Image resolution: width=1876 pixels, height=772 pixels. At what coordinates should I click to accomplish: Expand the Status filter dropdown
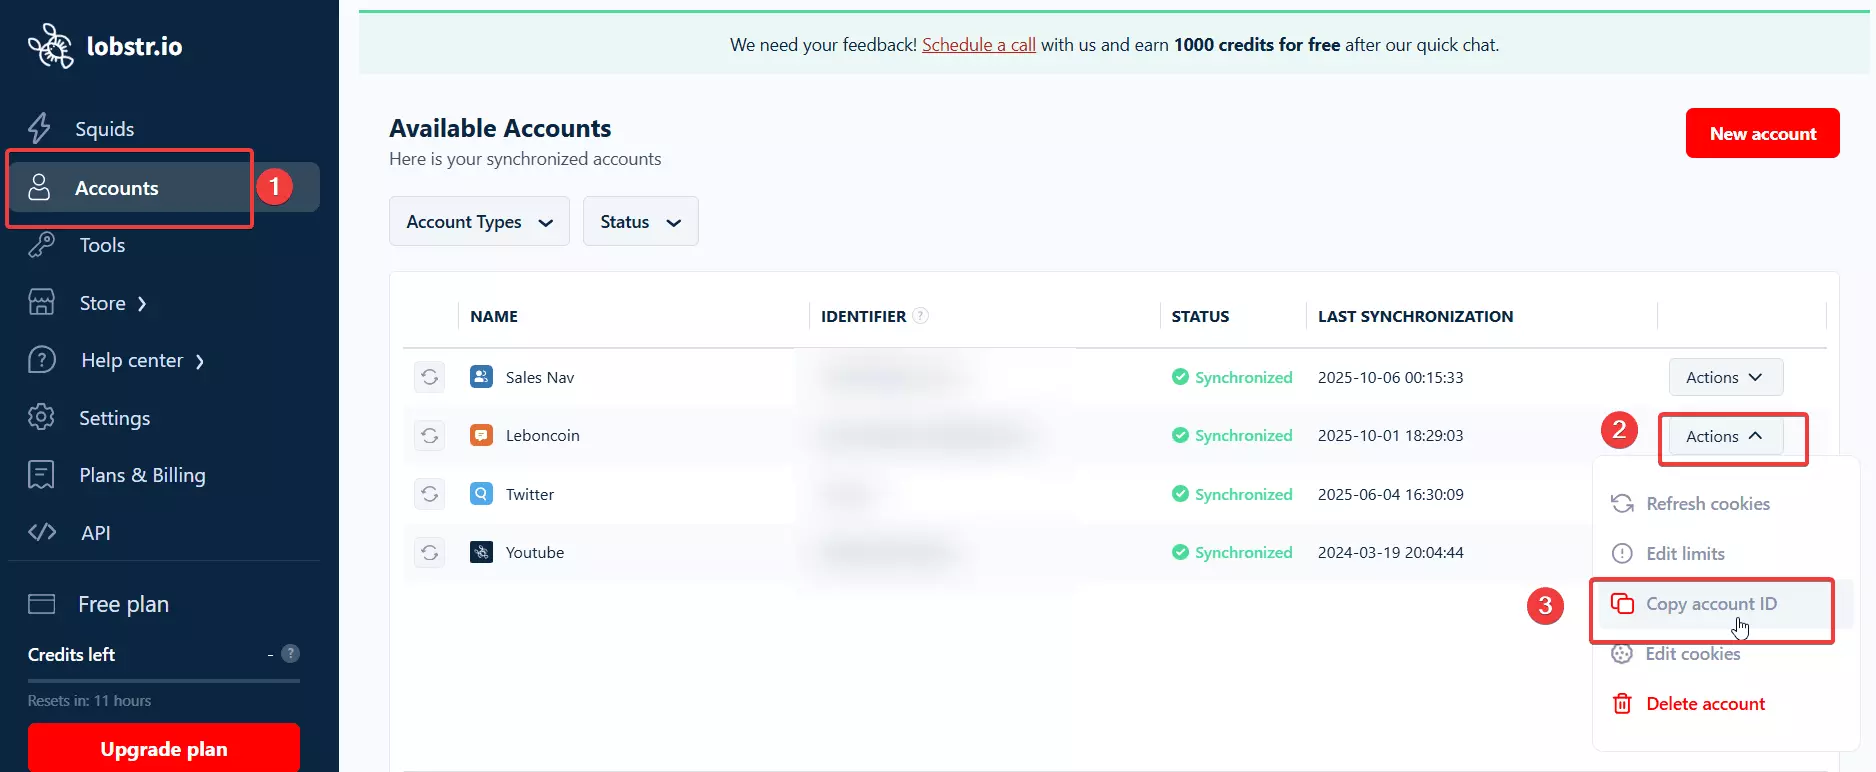640,222
